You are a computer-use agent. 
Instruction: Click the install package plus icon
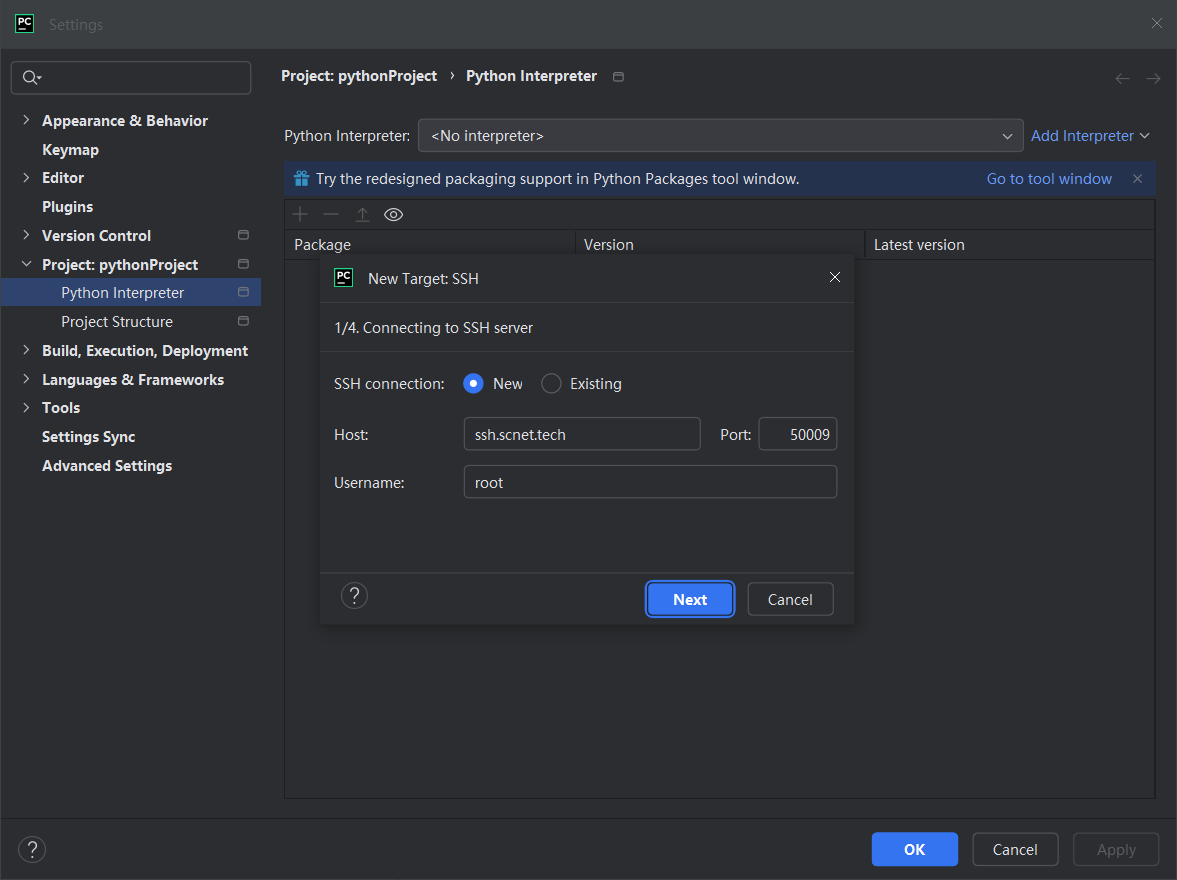tap(300, 215)
